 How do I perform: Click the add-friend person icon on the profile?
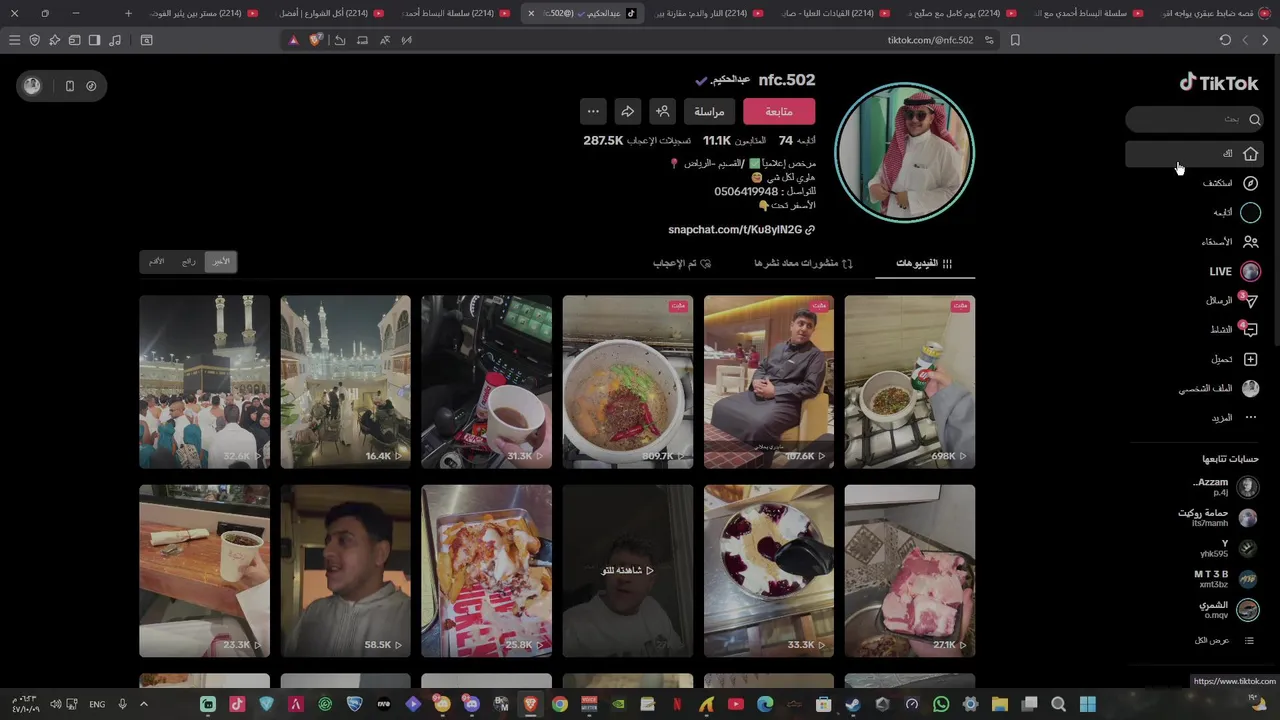click(662, 111)
